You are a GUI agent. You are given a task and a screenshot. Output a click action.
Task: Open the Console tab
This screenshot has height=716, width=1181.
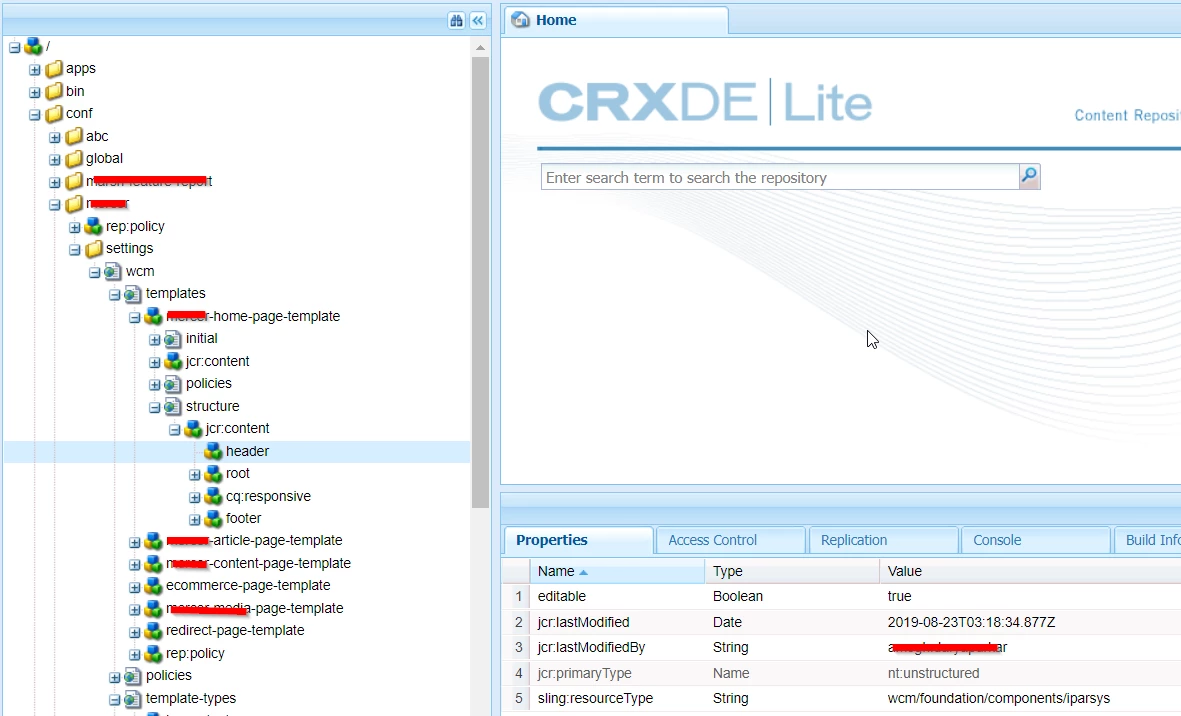tap(1036, 541)
